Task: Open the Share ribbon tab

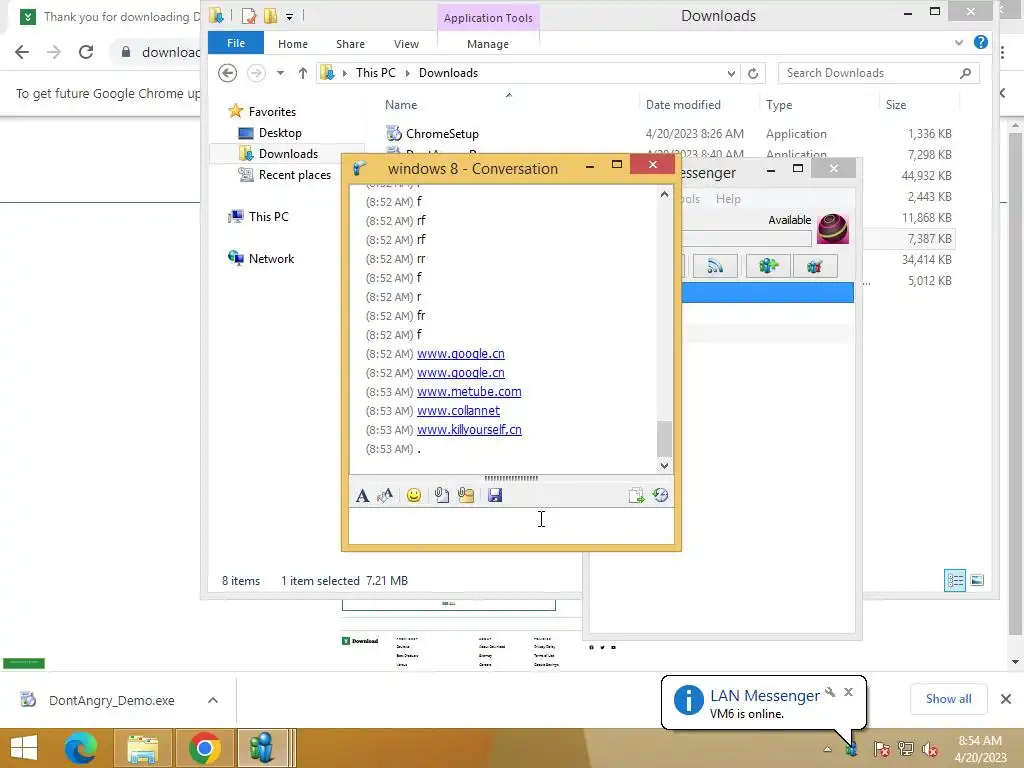Action: 350,44
